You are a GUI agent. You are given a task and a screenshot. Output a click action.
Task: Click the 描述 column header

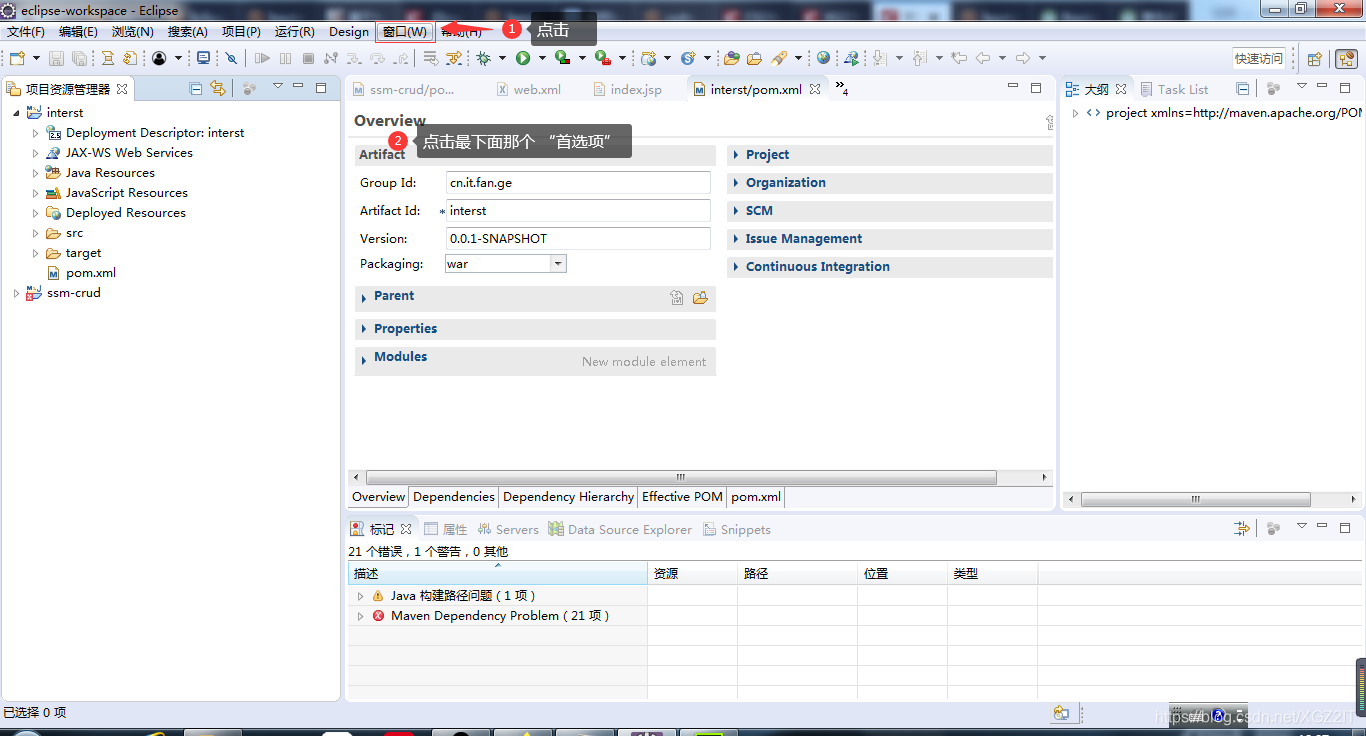pos(498,574)
